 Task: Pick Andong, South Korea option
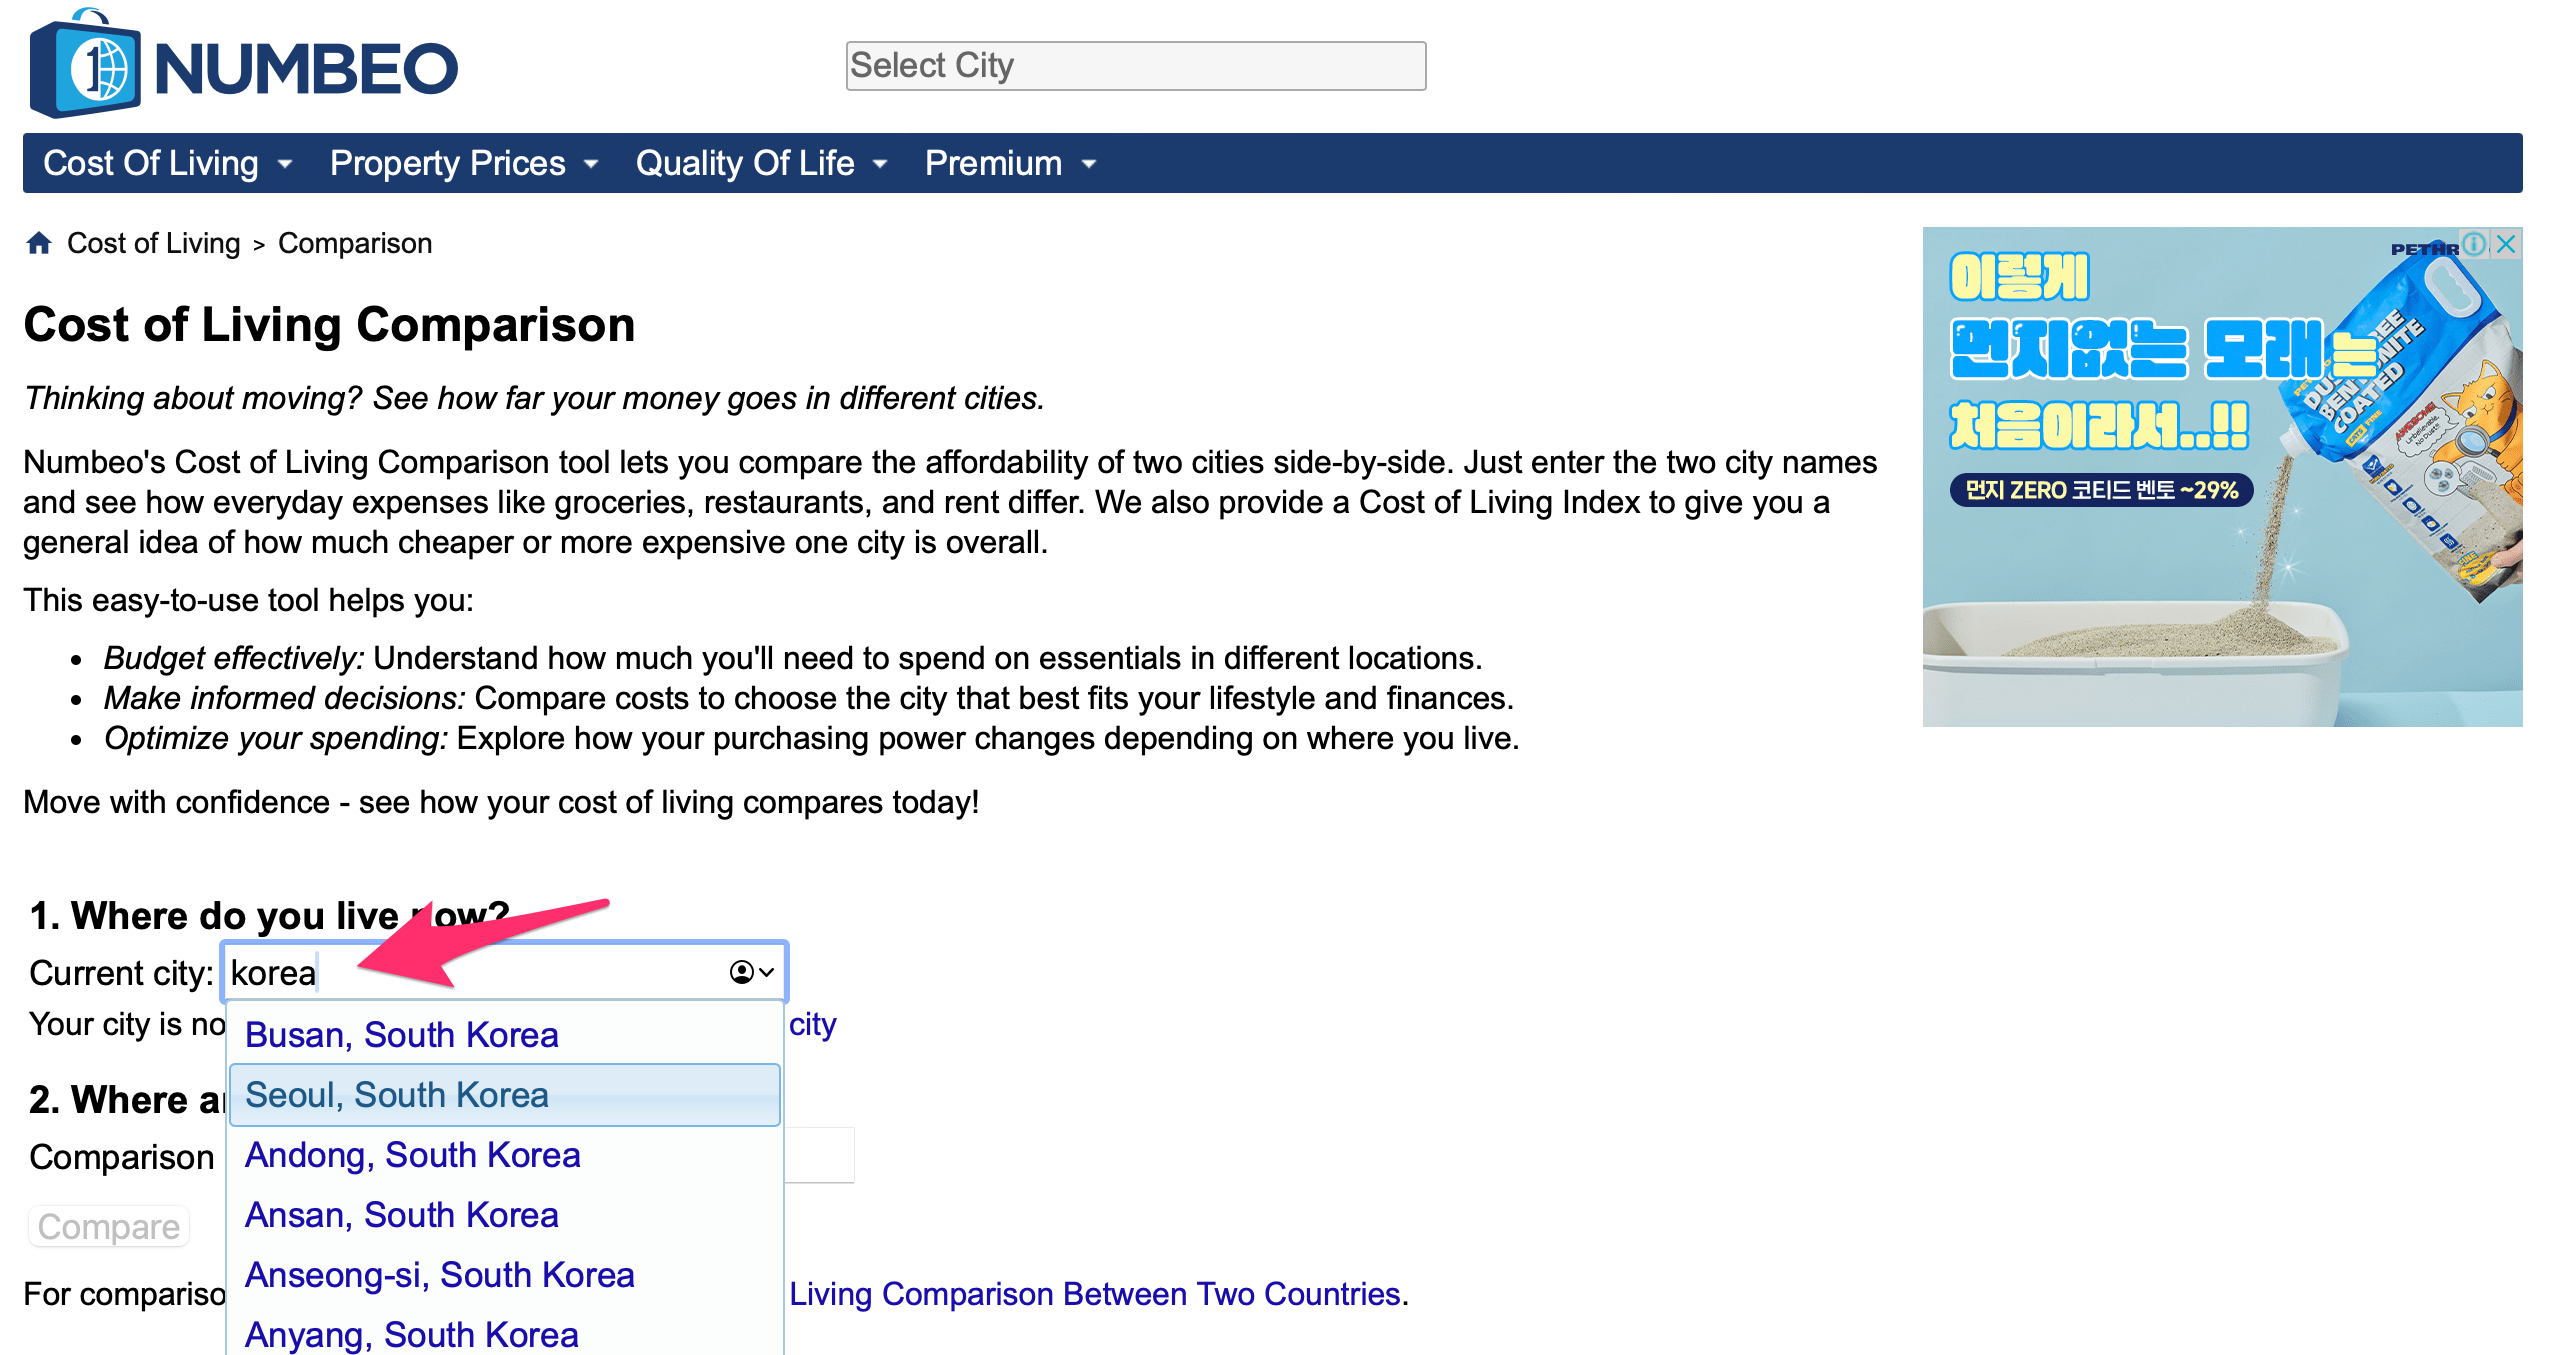pos(413,1155)
